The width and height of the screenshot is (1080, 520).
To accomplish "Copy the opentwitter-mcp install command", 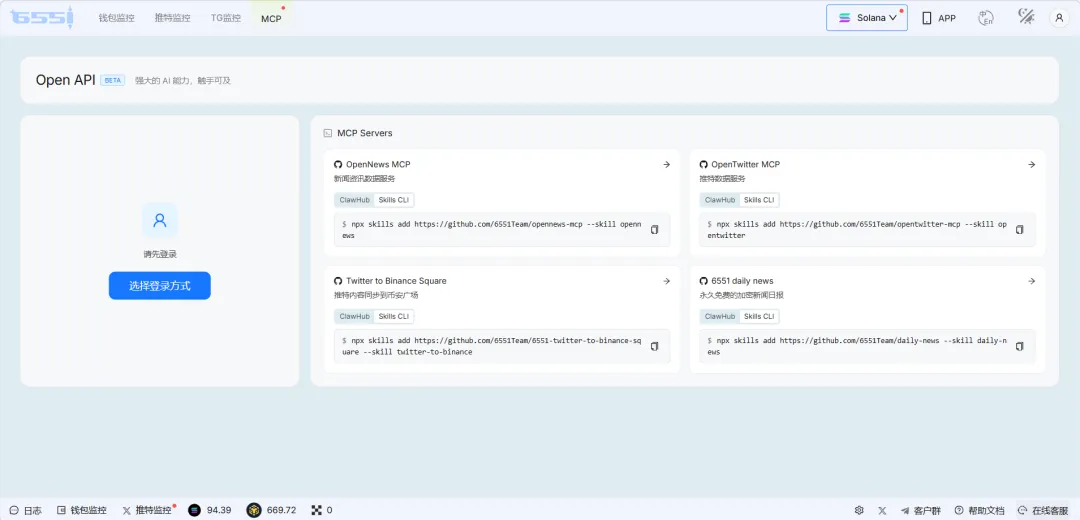I will (x=1019, y=229).
